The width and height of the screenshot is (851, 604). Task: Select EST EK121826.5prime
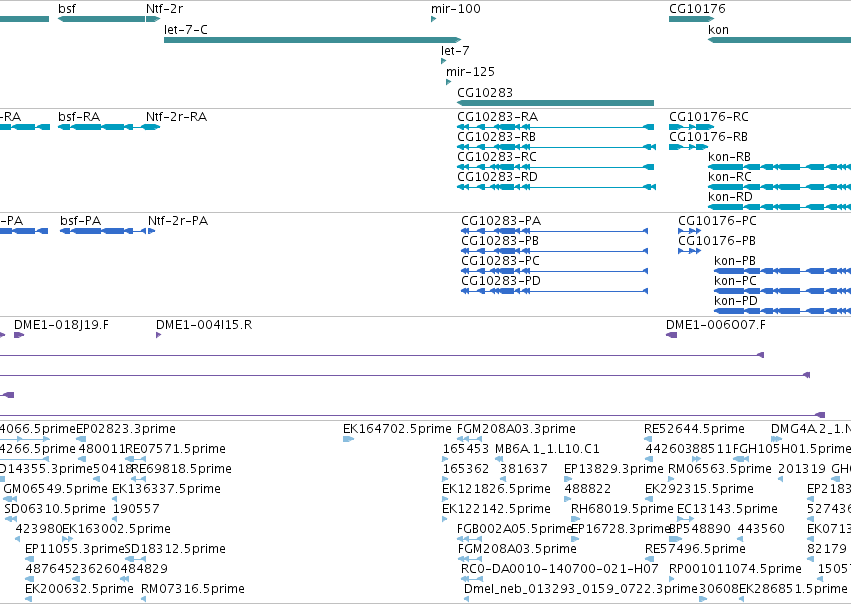pyautogui.click(x=497, y=489)
